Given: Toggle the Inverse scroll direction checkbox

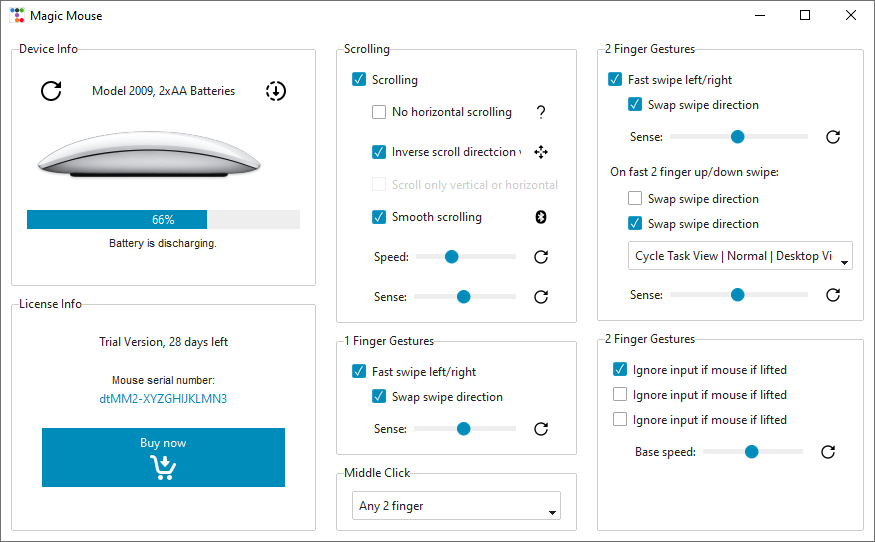Looking at the screenshot, I should (379, 152).
